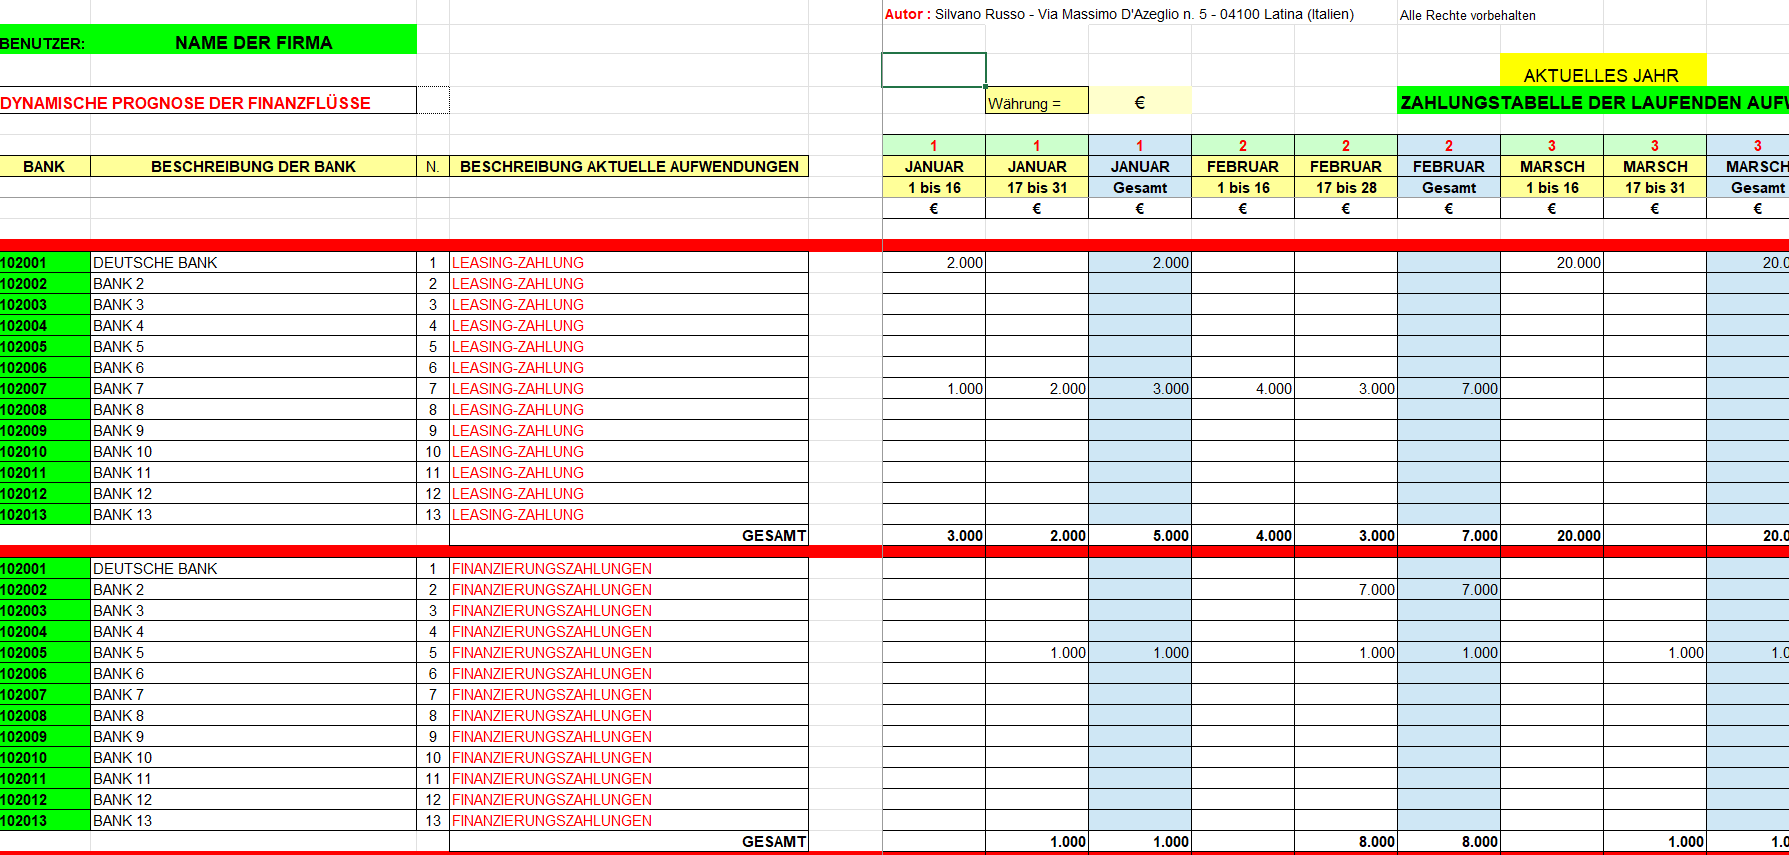Image resolution: width=1789 pixels, height=855 pixels.
Task: Click the ZAHLUNGSTABELLE DER LAUFENDEN green header
Action: point(1592,102)
